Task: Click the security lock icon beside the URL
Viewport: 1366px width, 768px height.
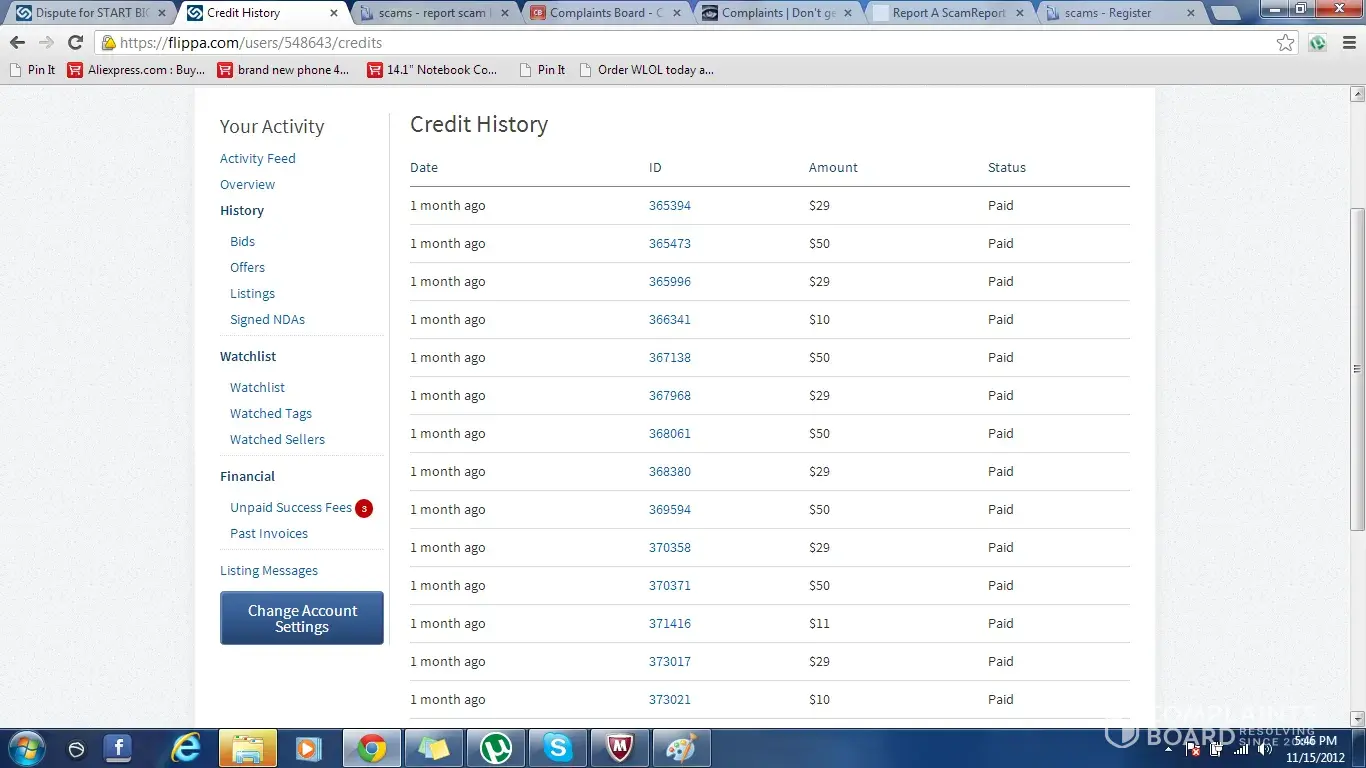Action: [x=108, y=43]
